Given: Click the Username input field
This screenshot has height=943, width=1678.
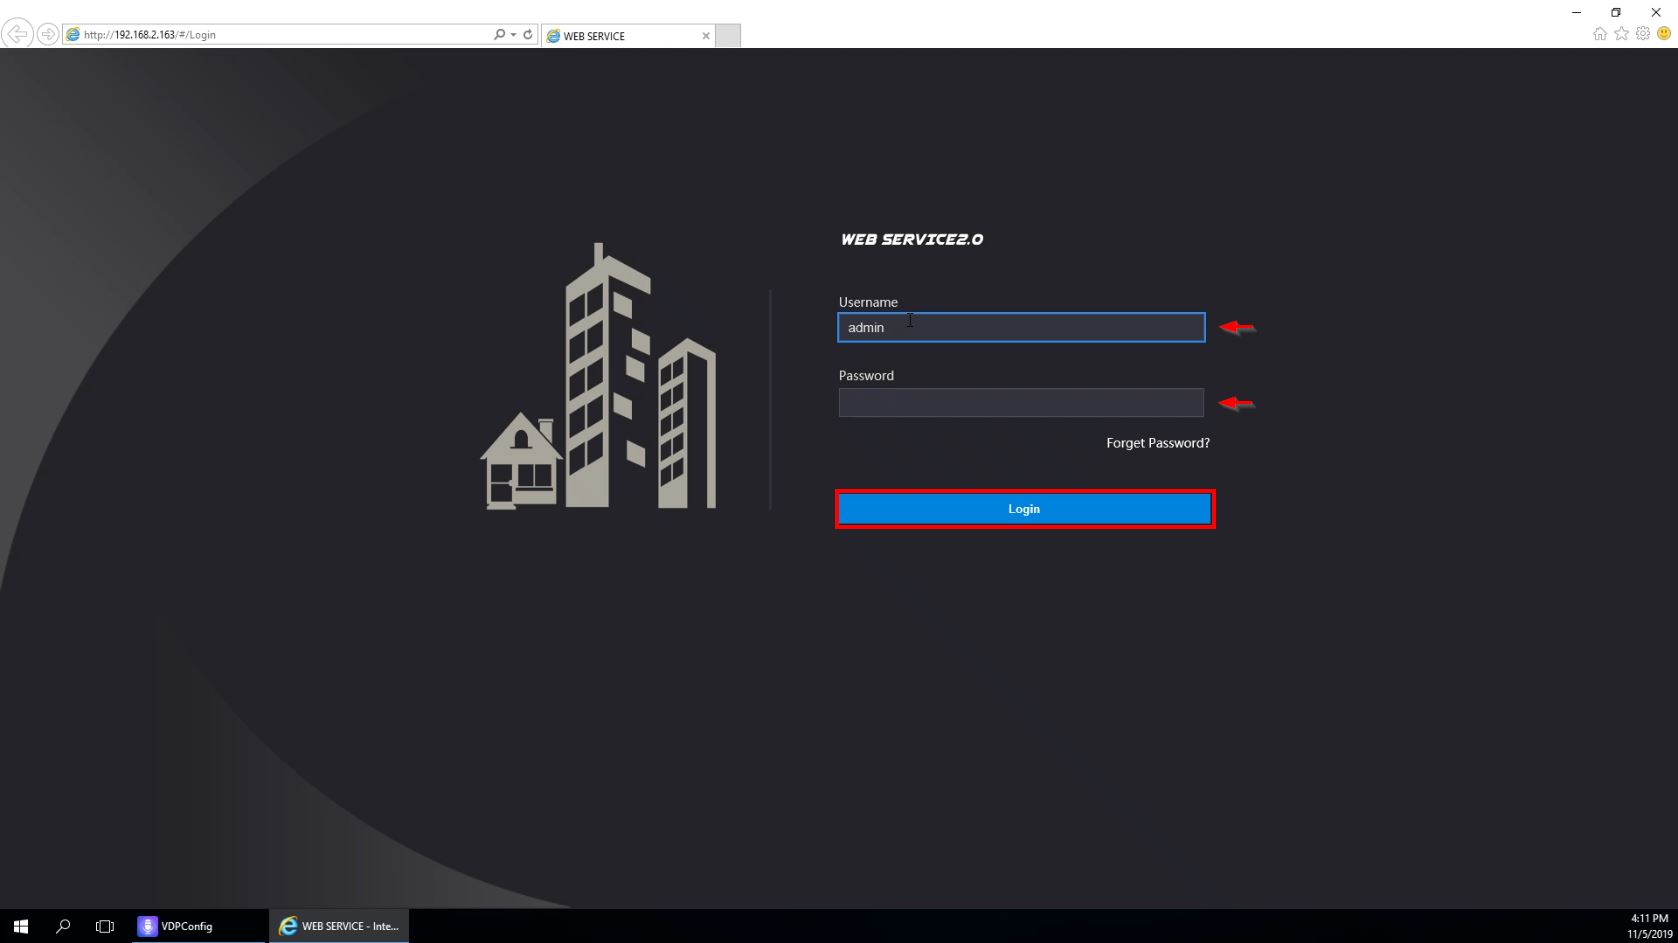Looking at the screenshot, I should [1021, 327].
